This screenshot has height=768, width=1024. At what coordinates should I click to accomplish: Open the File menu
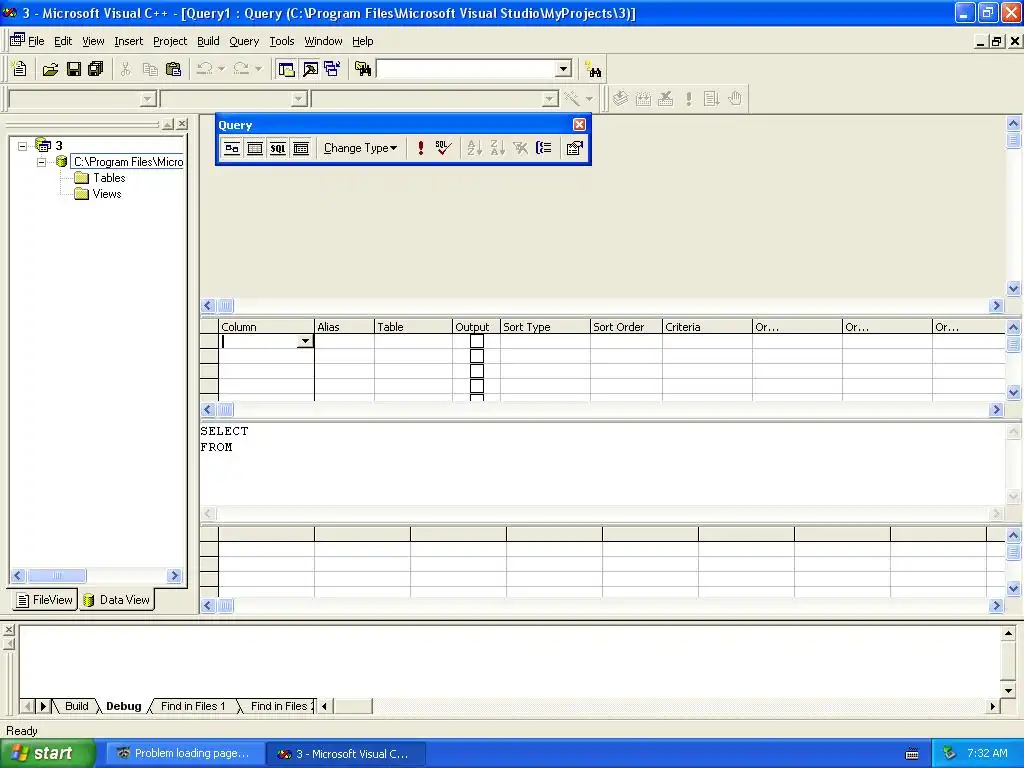click(36, 41)
